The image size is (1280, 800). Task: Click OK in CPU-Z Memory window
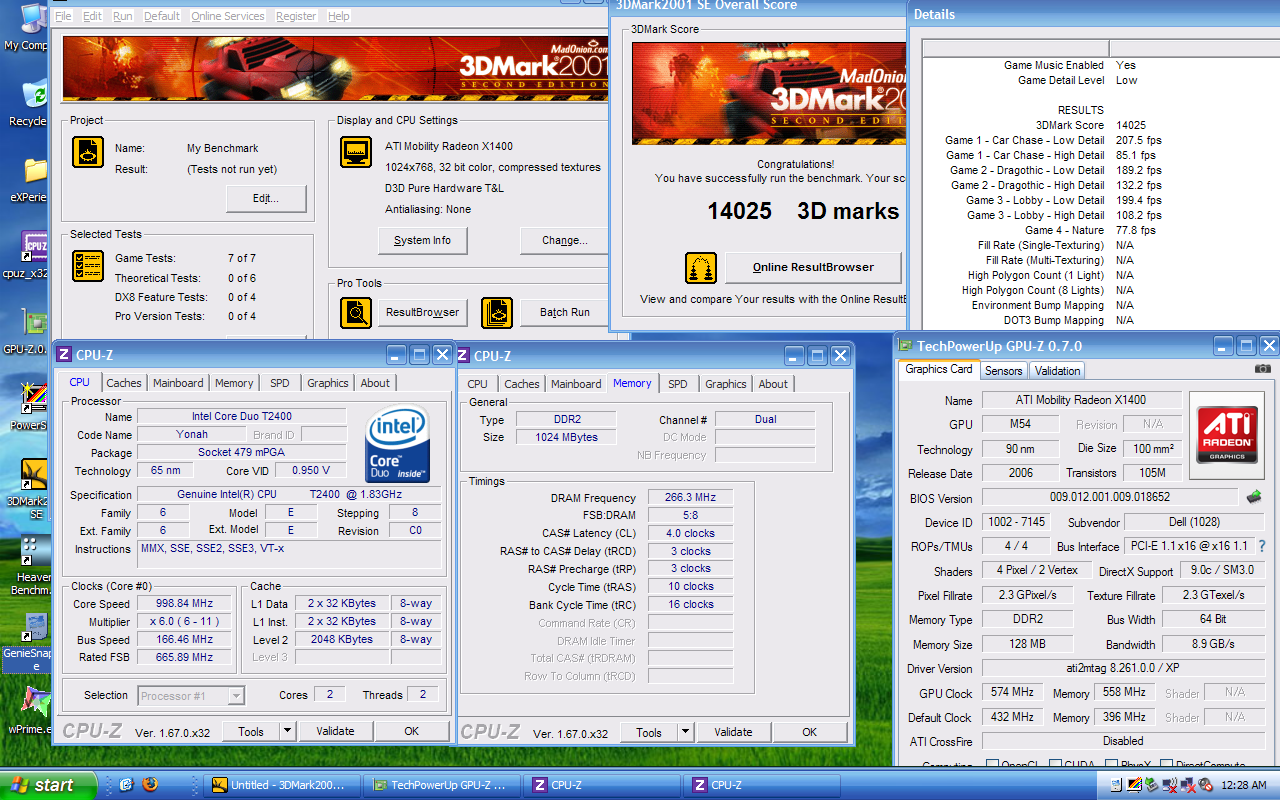(810, 732)
